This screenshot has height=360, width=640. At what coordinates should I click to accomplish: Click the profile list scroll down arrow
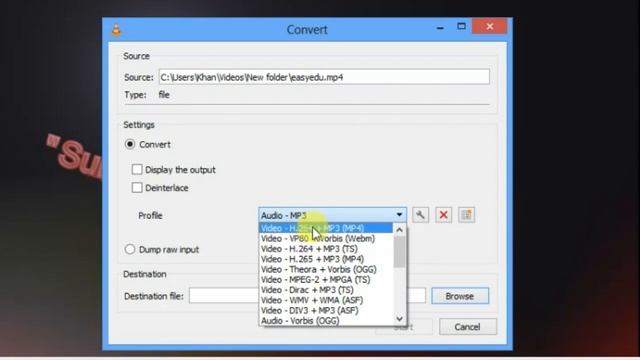(x=400, y=319)
